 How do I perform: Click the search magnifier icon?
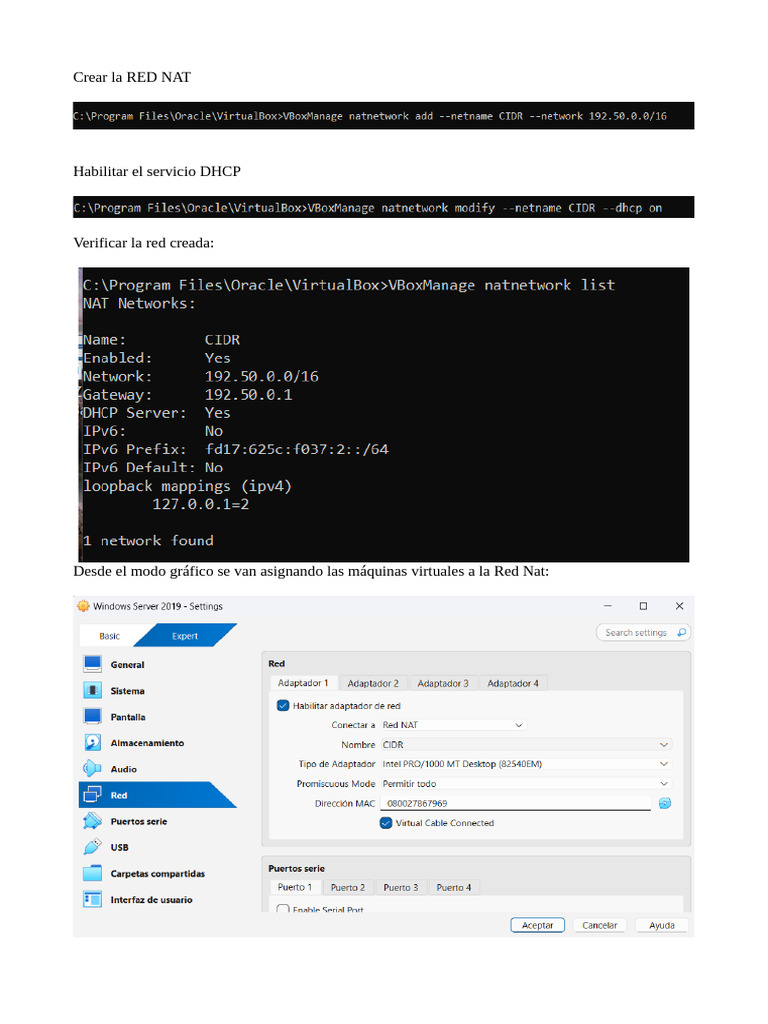(681, 632)
